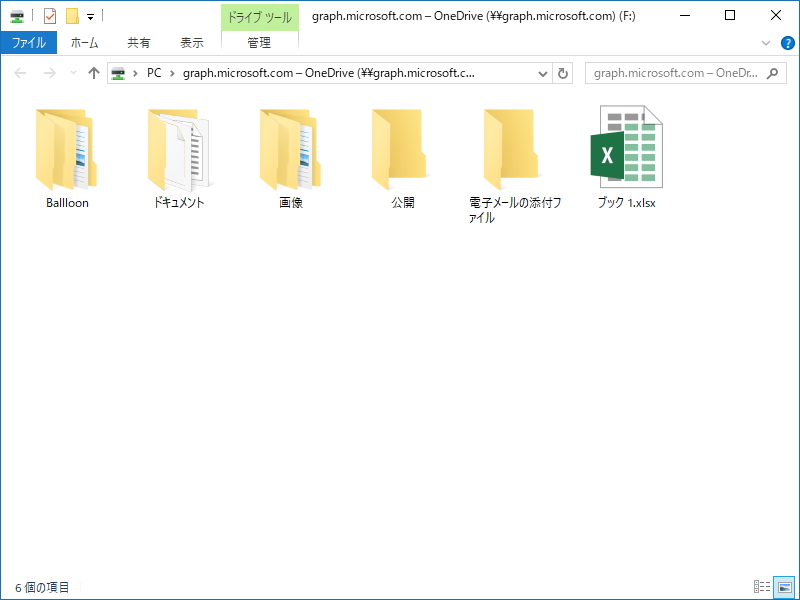Click the 管理 drive tools tab

click(258, 43)
